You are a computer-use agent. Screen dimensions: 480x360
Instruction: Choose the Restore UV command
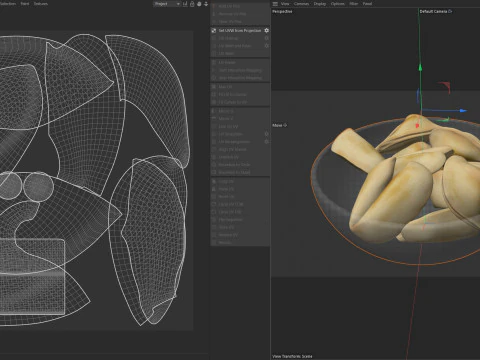pyautogui.click(x=240, y=235)
